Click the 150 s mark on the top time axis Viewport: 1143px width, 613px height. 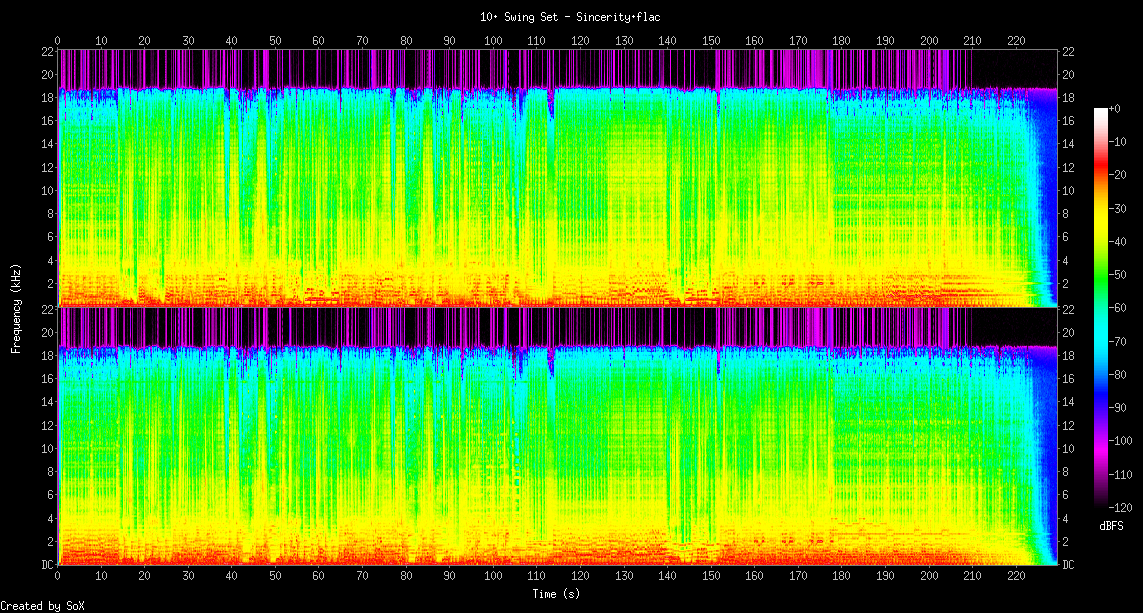711,40
